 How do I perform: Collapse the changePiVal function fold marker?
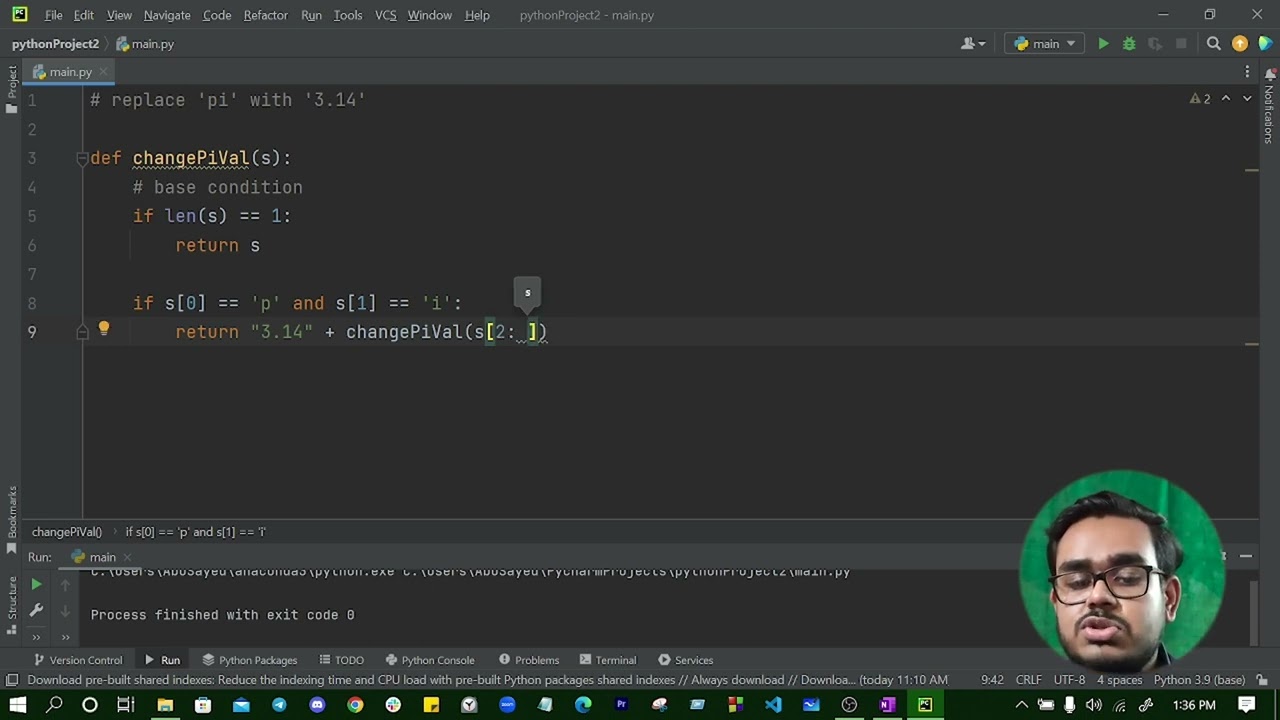(82, 158)
